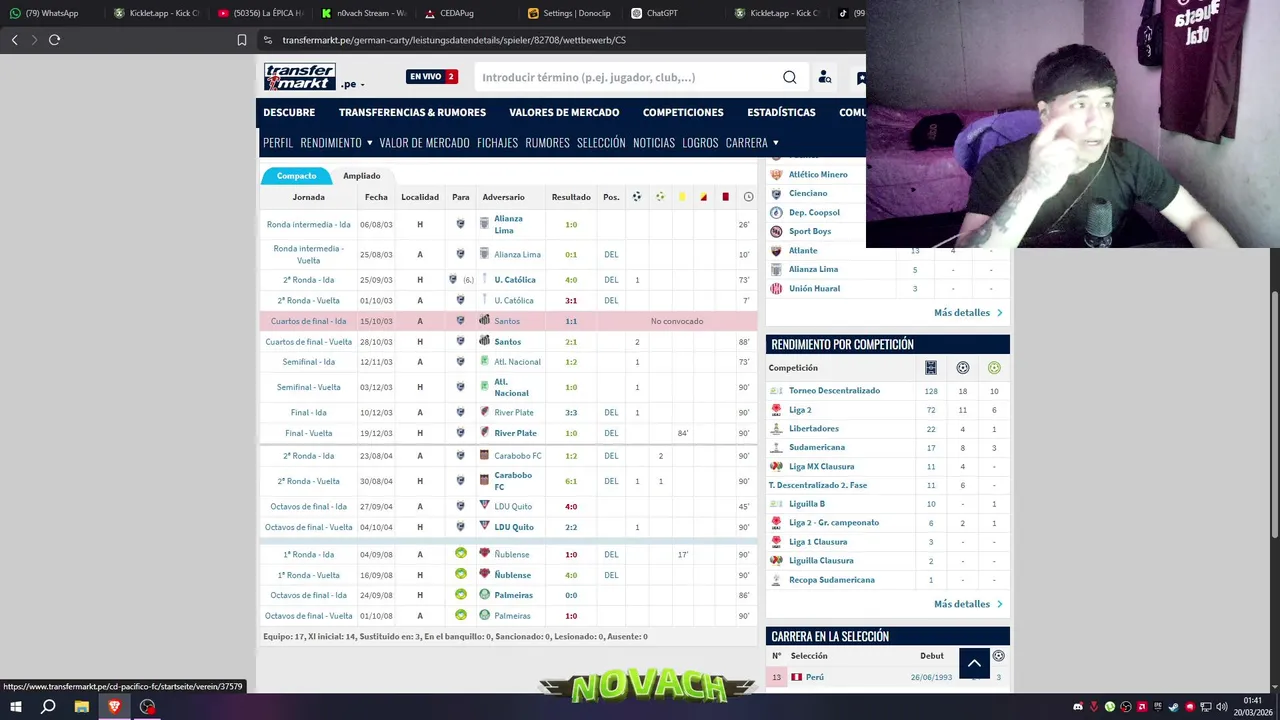Click Cuartos de final - Ida link
The width and height of the screenshot is (1280, 720).
coord(308,321)
